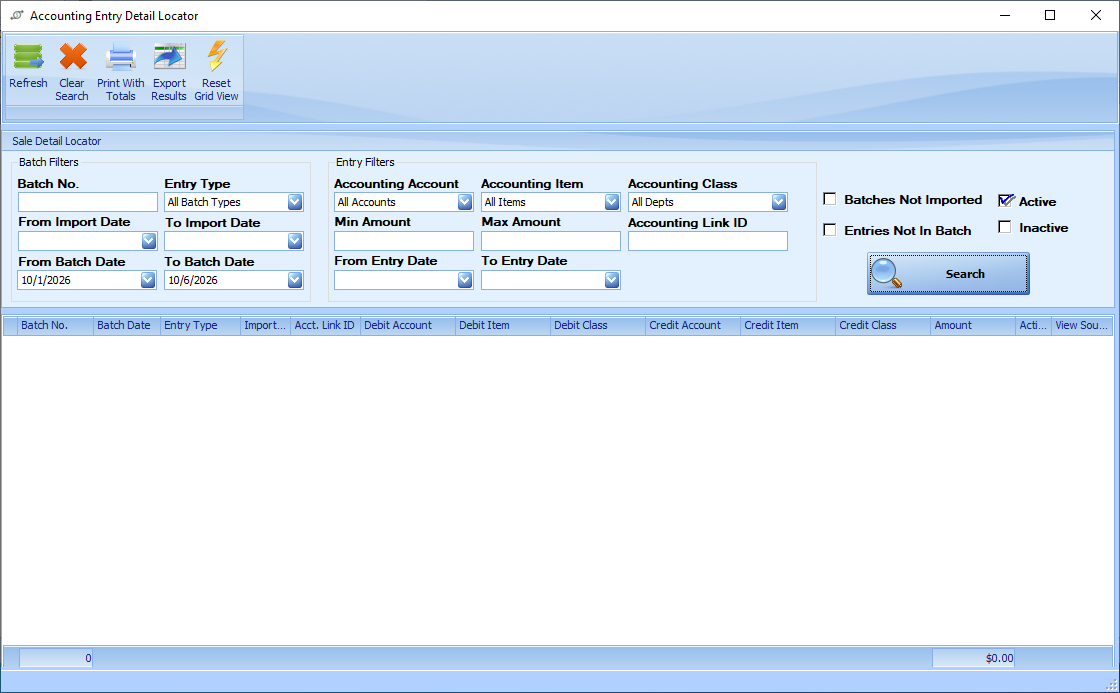Click the Debit Class column header
The image size is (1120, 693).
tap(598, 325)
